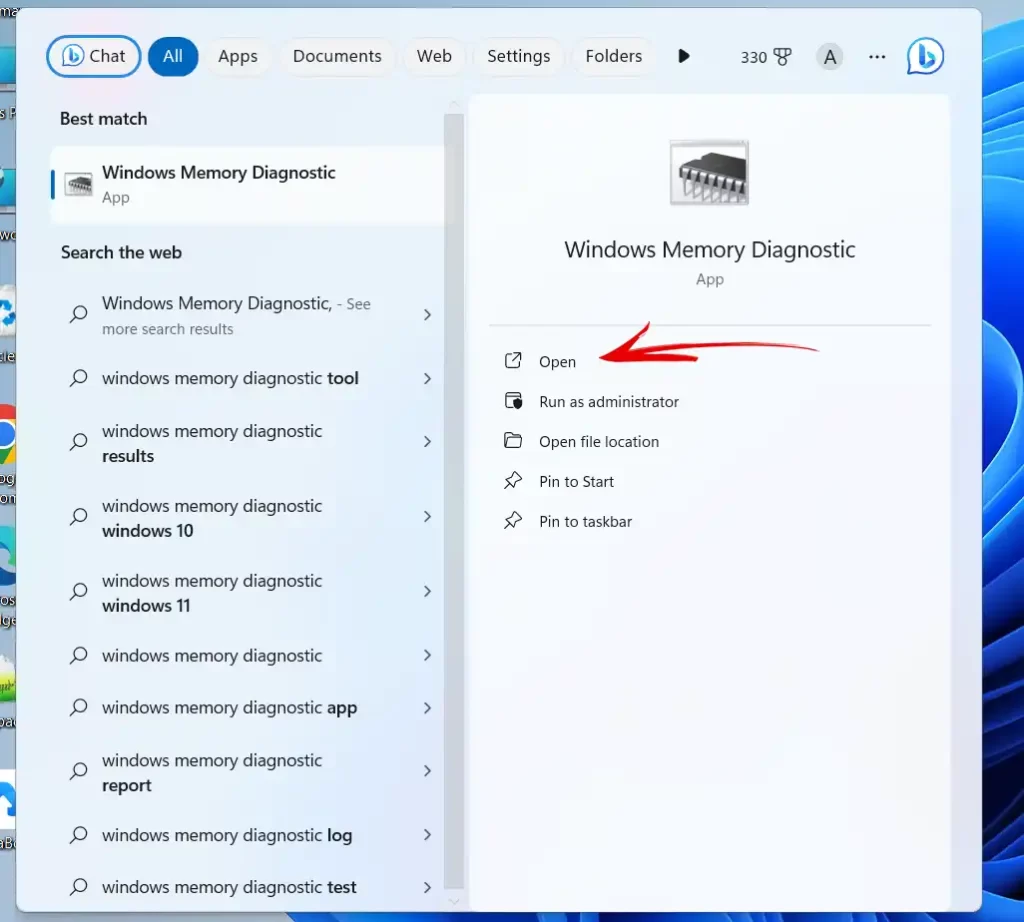Expand chevron for 'diagnostic report' suggestion
This screenshot has height=922, width=1024.
coord(427,771)
